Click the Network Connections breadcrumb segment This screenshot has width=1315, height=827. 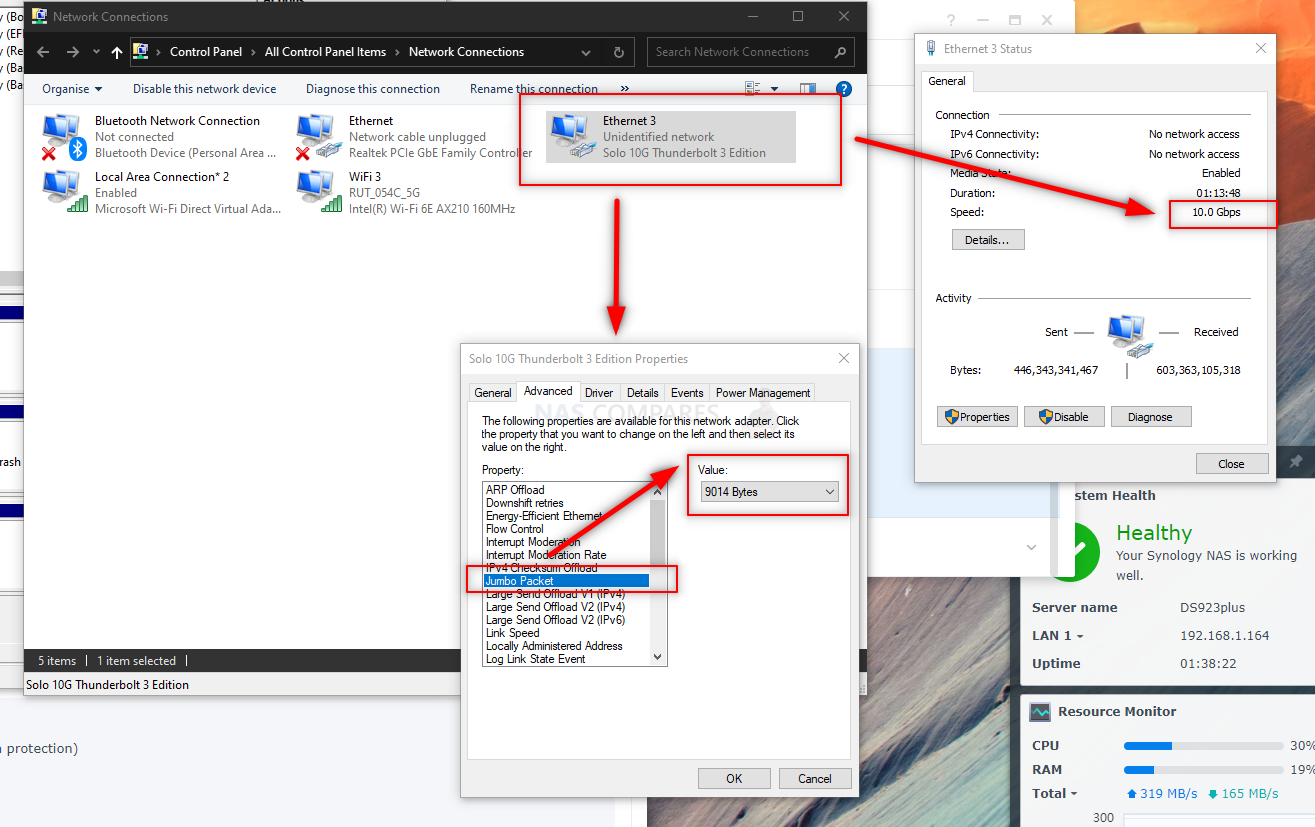pos(466,52)
